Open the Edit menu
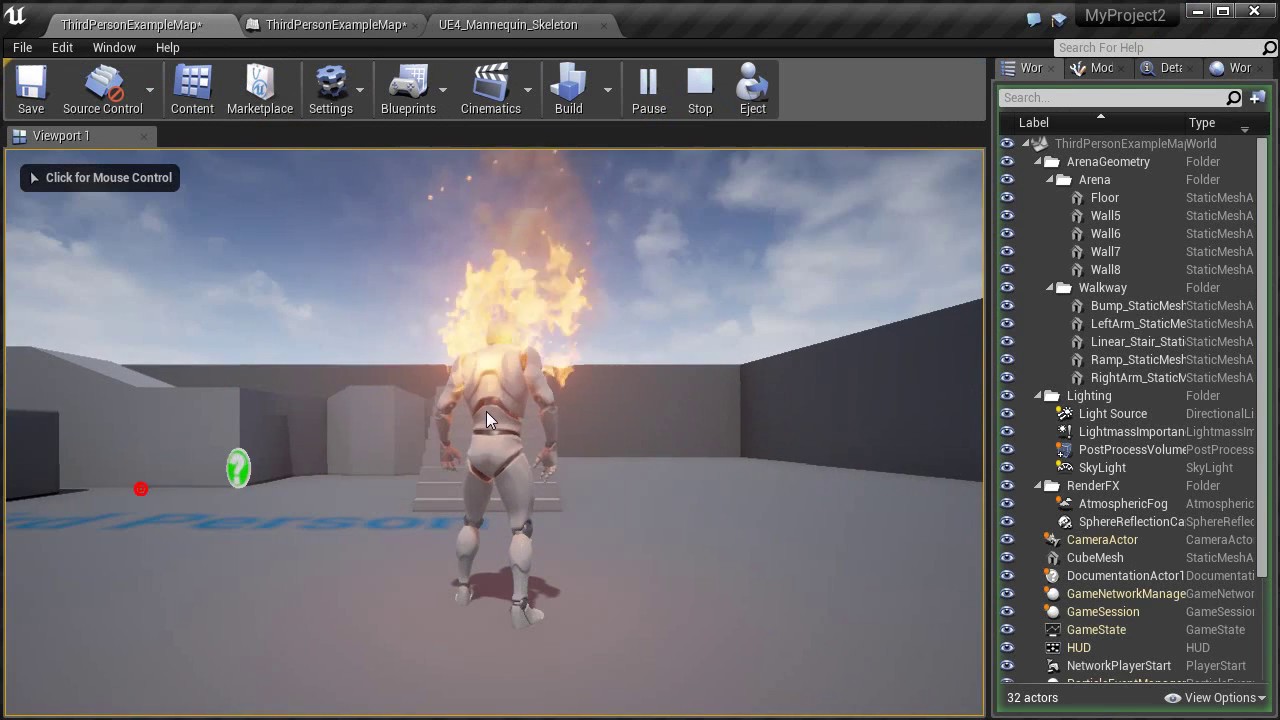The width and height of the screenshot is (1280, 720). pyautogui.click(x=62, y=47)
